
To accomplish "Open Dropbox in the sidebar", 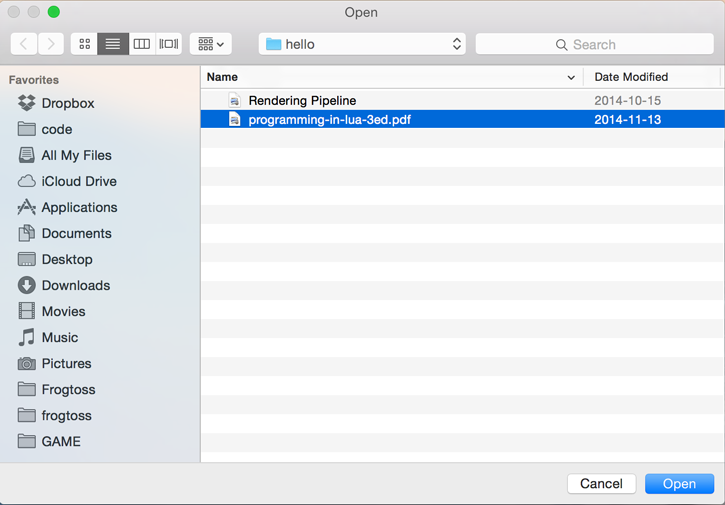I will click(x=67, y=103).
